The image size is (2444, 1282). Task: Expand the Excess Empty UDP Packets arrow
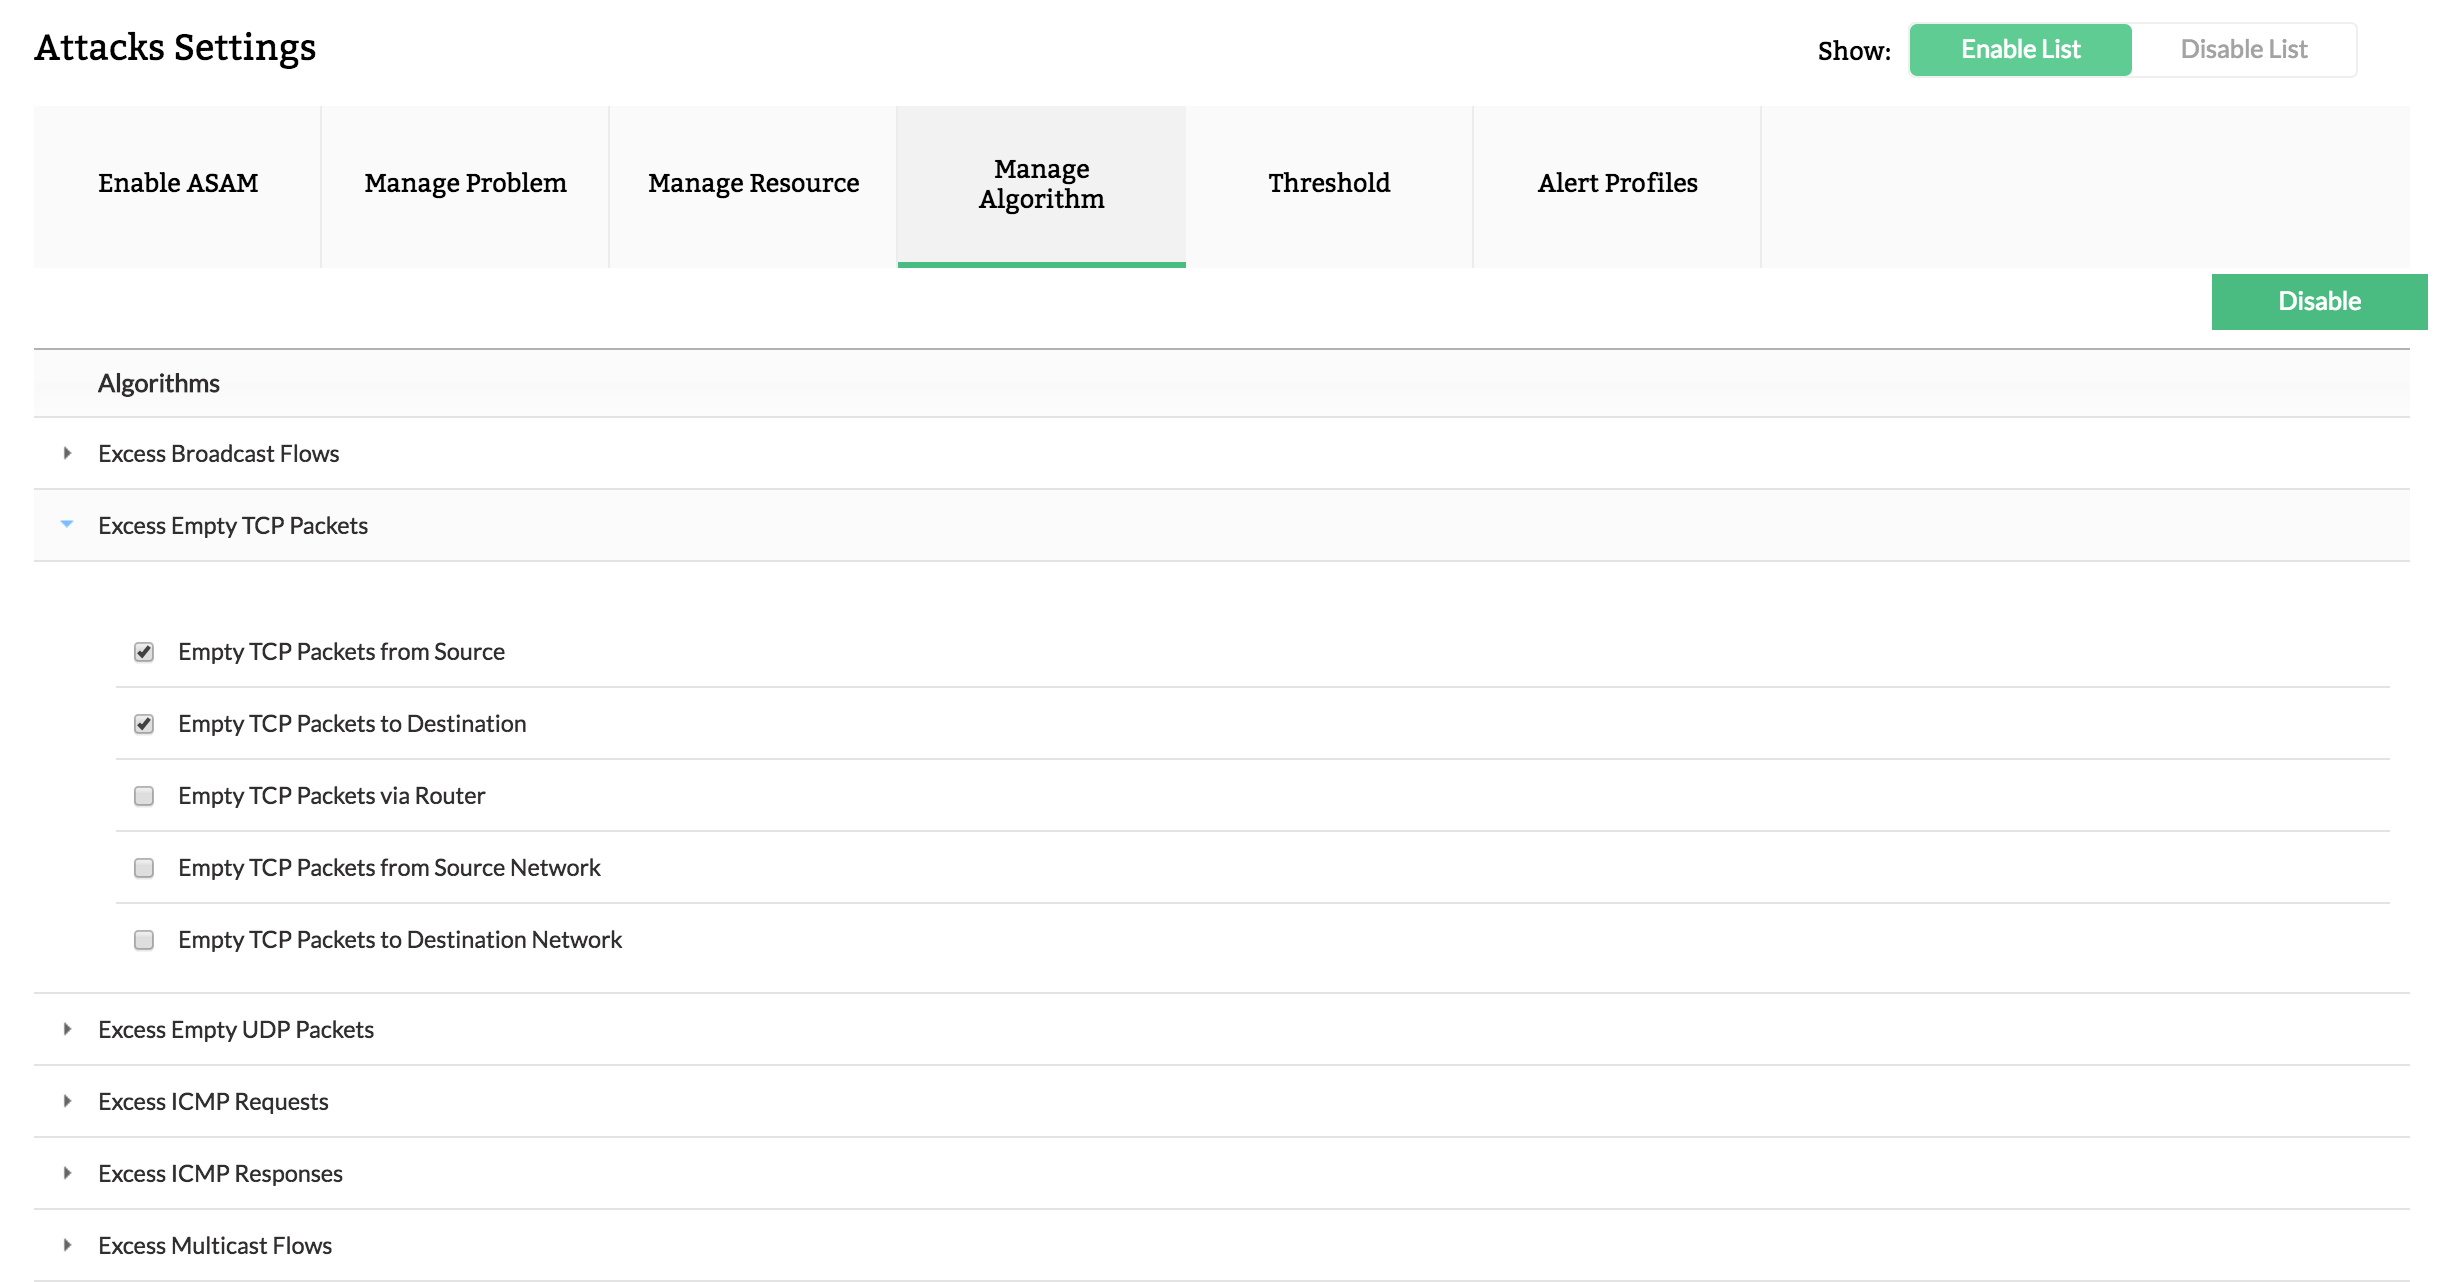pos(67,1029)
